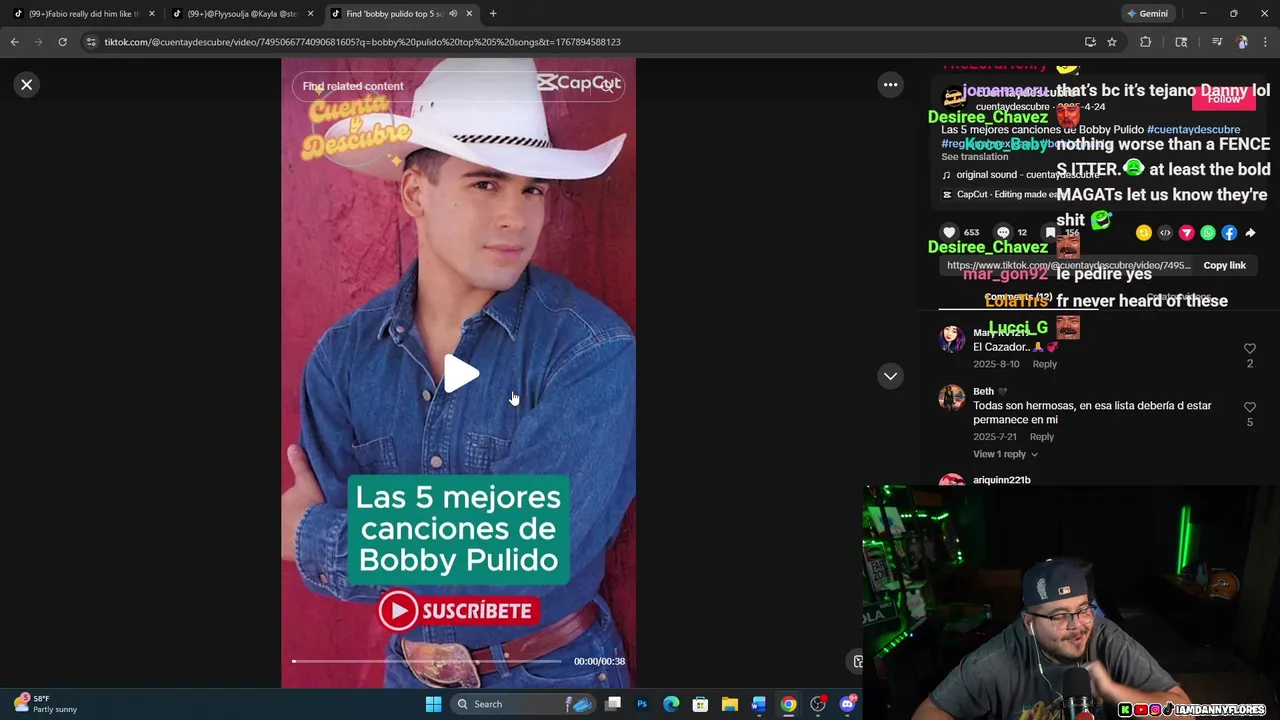The height and width of the screenshot is (720, 1280).
Task: Open the Chrome three-dot menu
Action: click(x=1266, y=42)
